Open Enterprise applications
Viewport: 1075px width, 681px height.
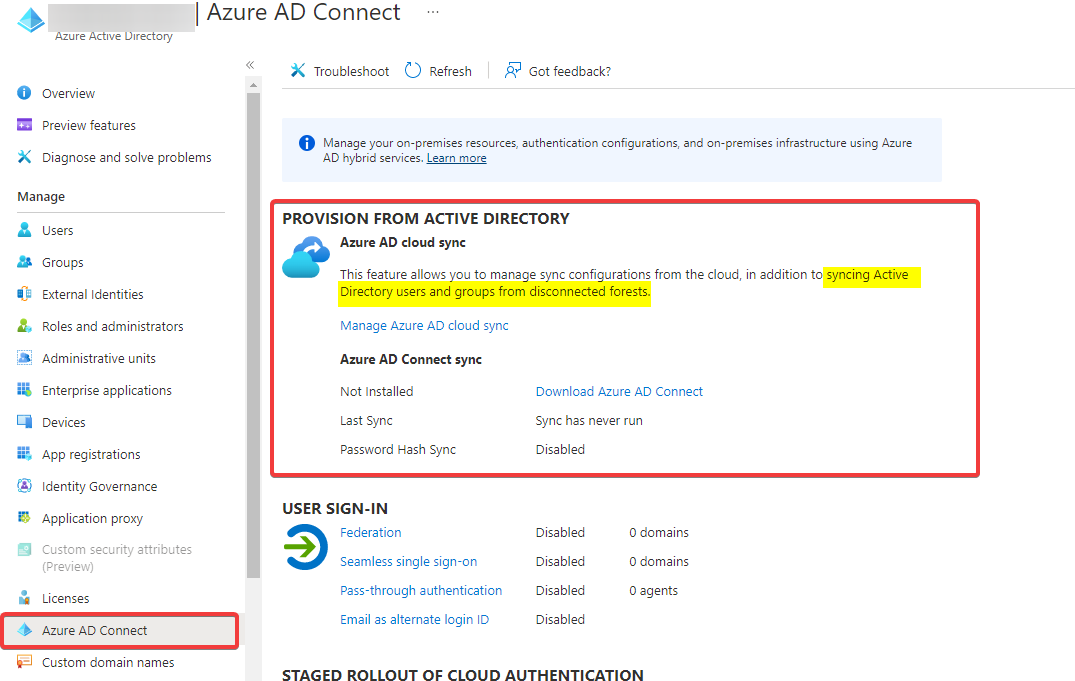tap(106, 390)
